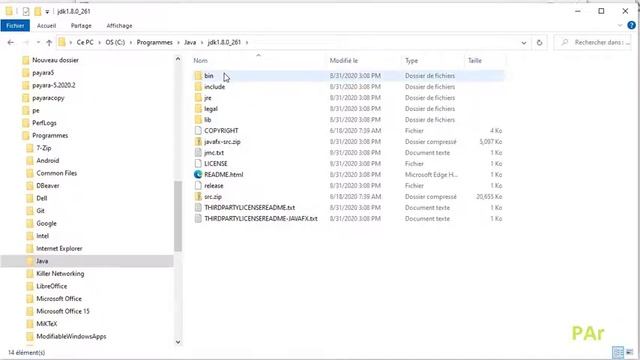Open recent locations dropdown arrow
Screen dimensions: 640x360
tap(38, 42)
